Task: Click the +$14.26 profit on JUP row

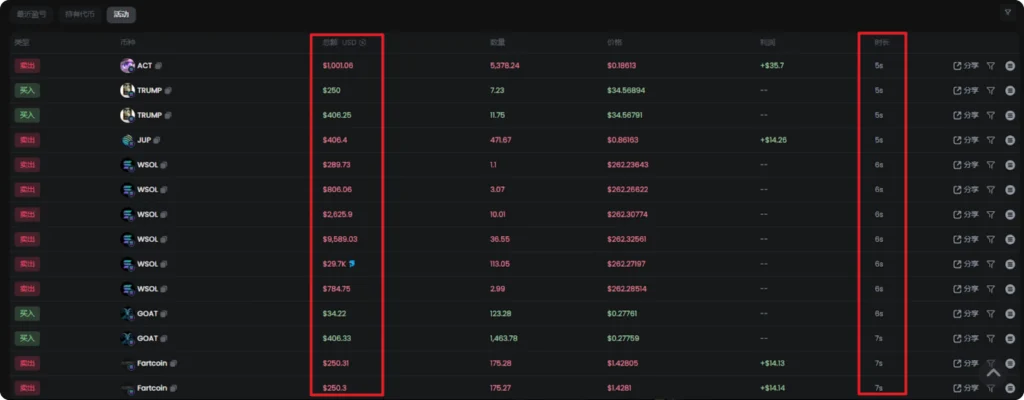Action: tap(773, 141)
